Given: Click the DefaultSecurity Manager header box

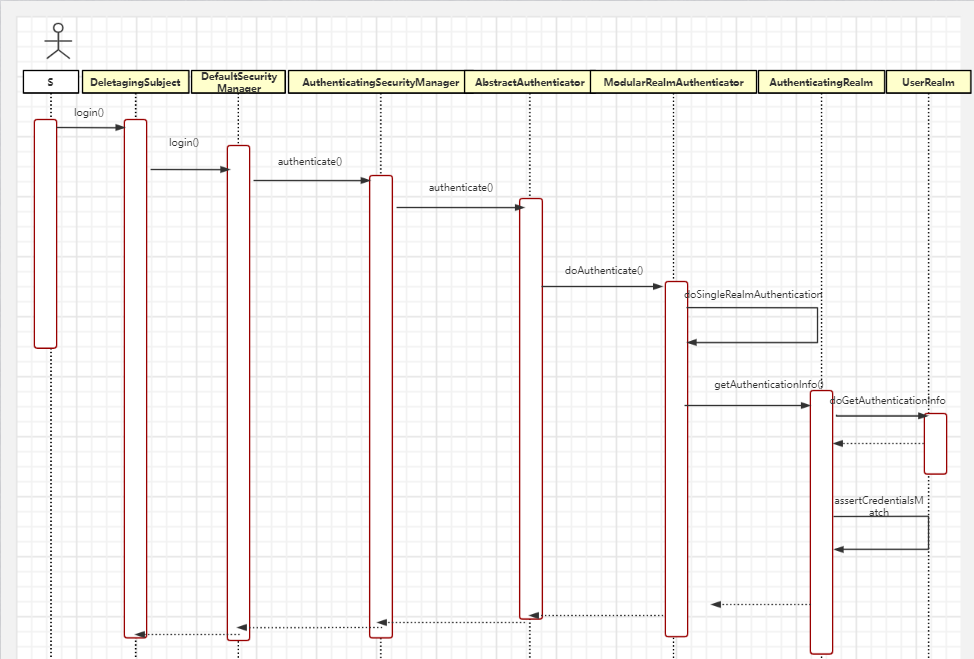Looking at the screenshot, I should [239, 82].
